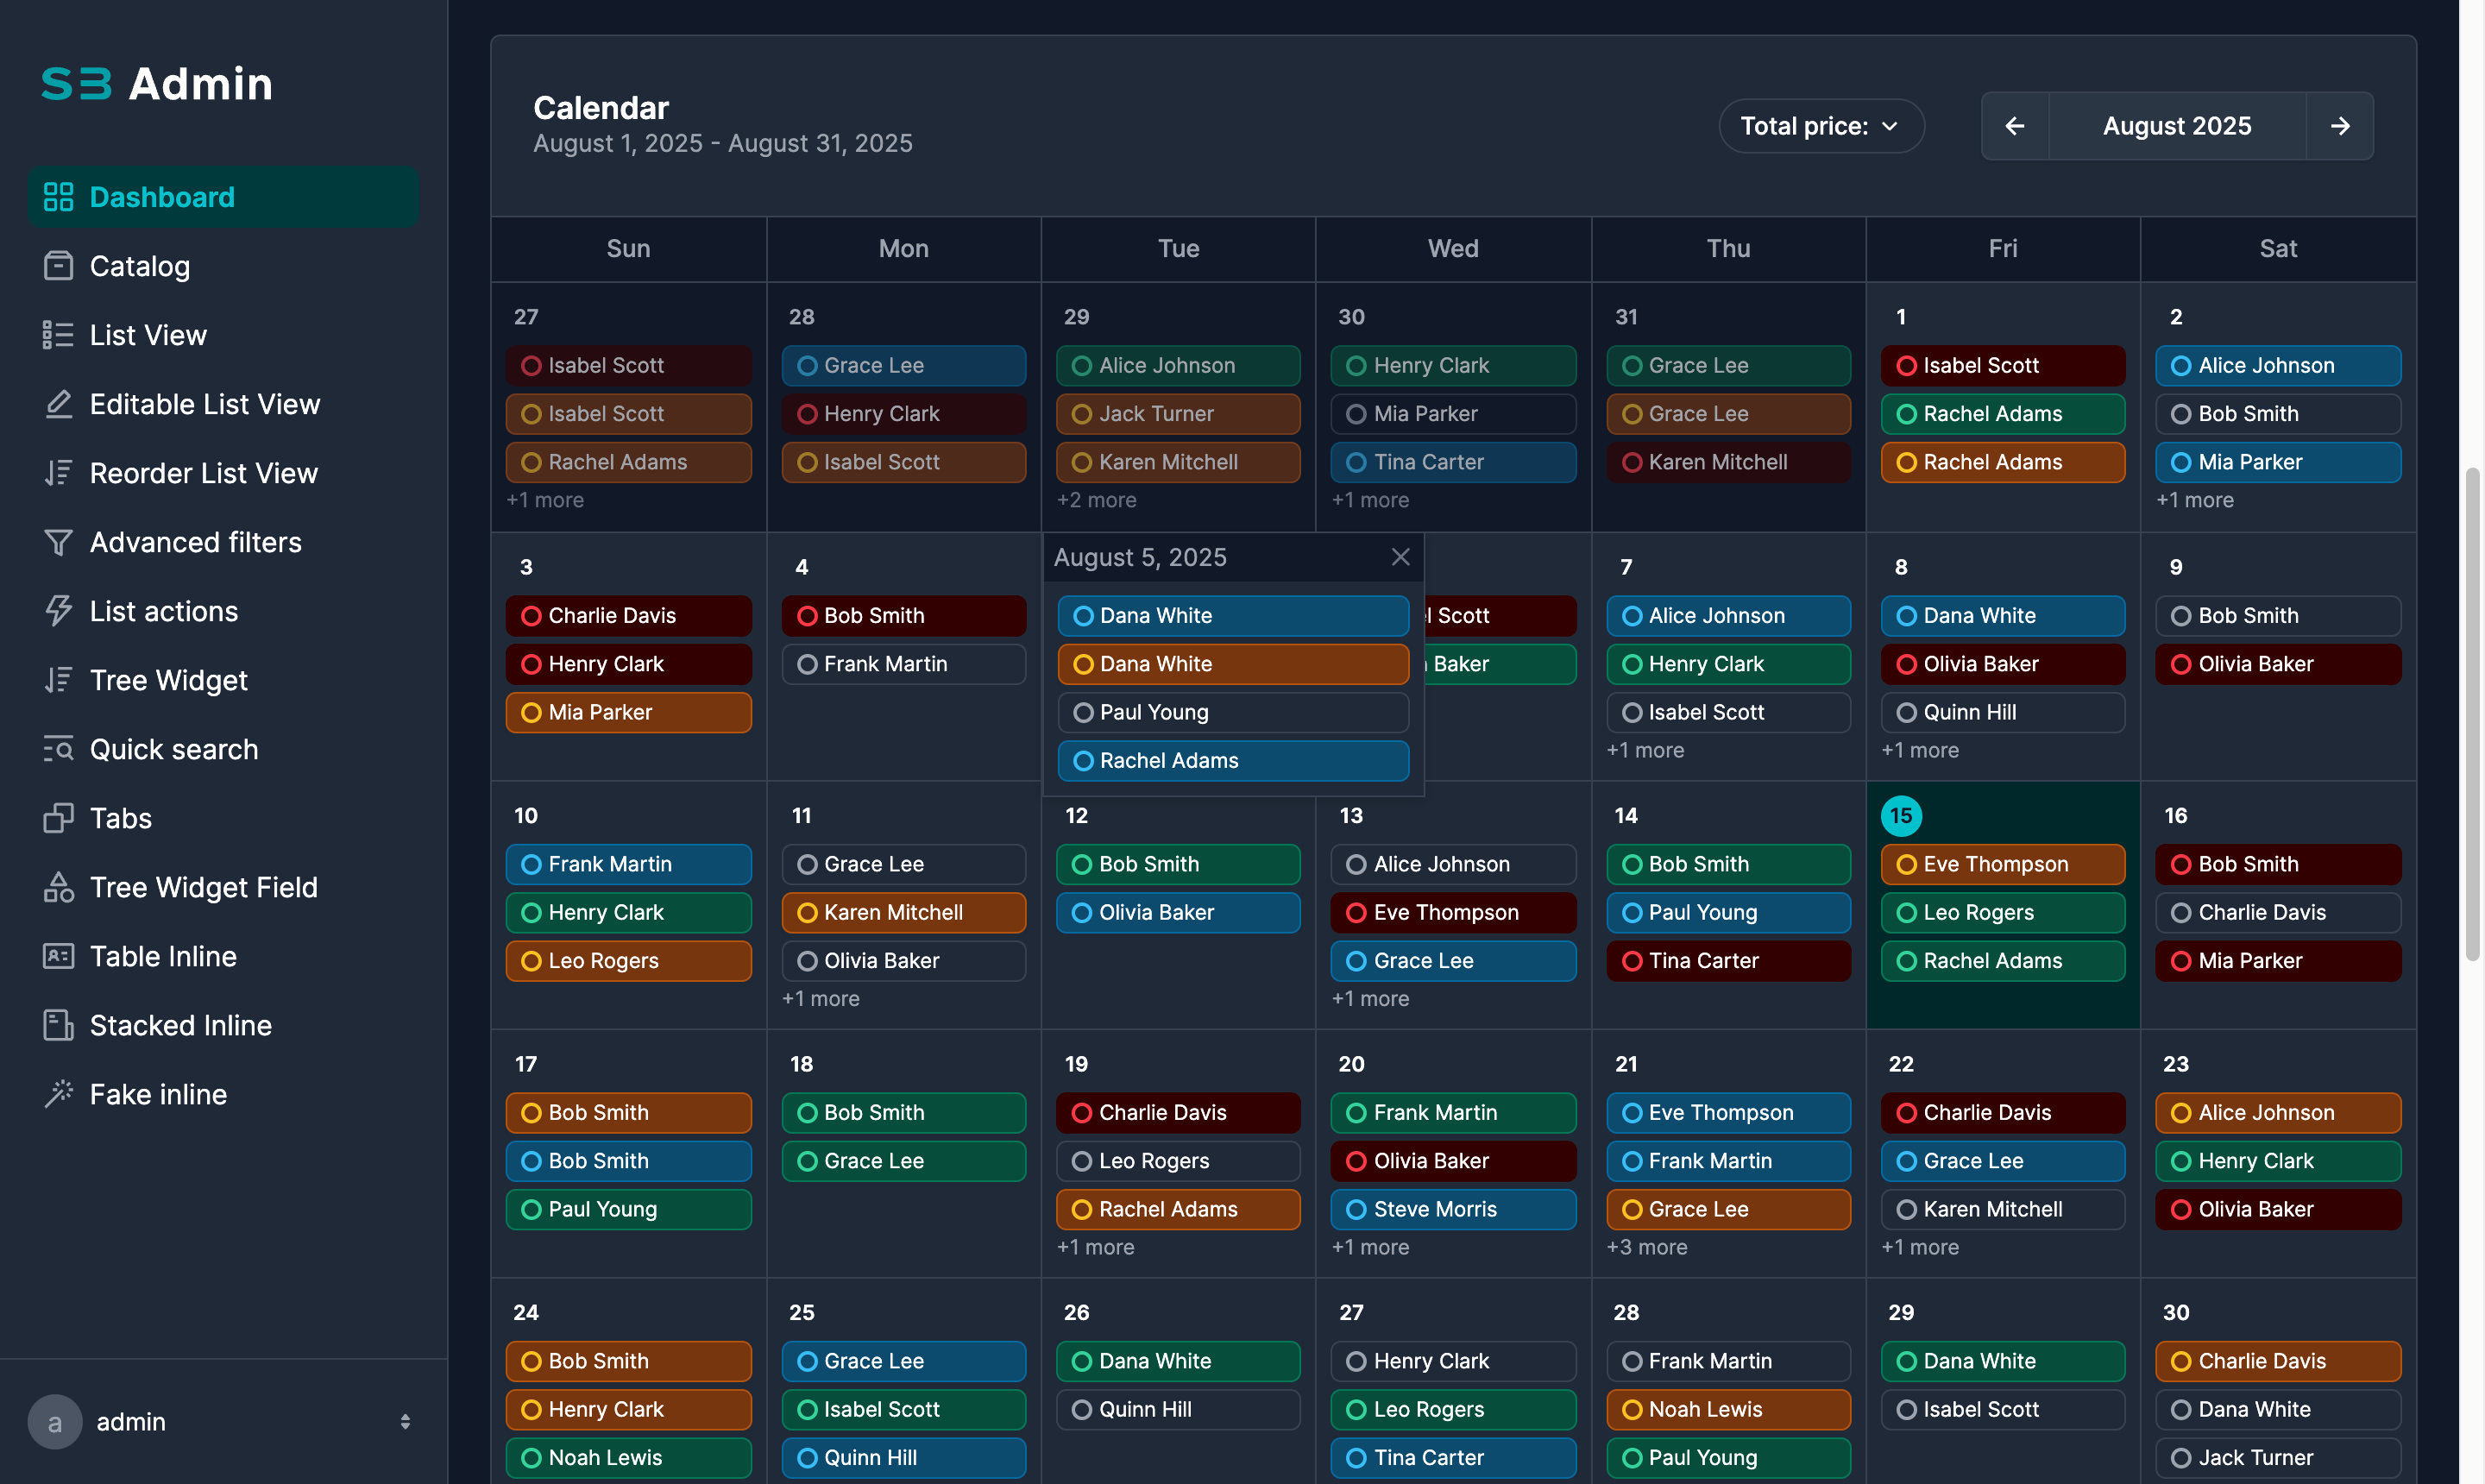
Task: Click the Quick search magnifier icon
Action: pos(58,749)
